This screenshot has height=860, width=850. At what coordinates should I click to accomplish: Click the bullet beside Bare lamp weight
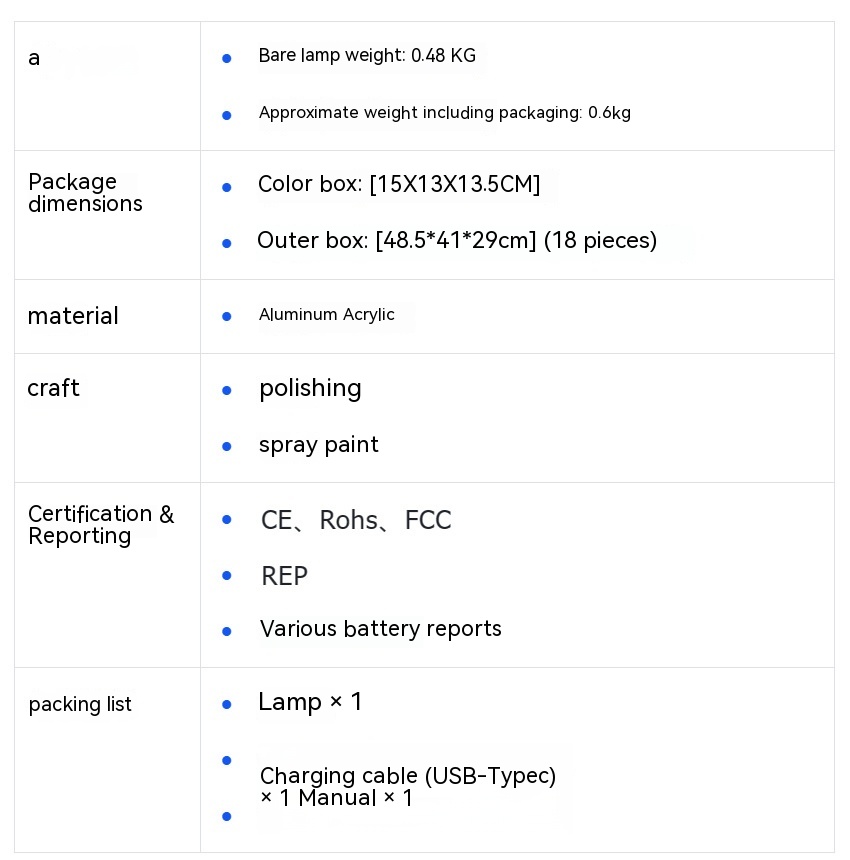[x=227, y=59]
